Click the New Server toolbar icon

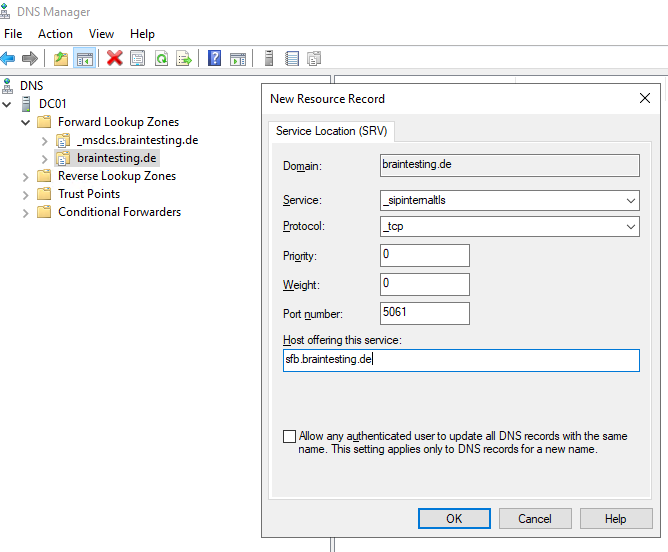tap(269, 59)
